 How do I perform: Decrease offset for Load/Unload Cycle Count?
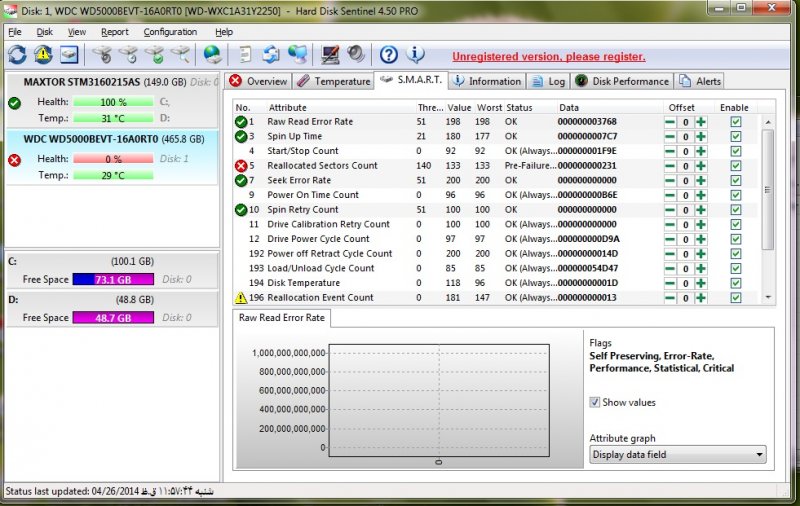click(670, 268)
